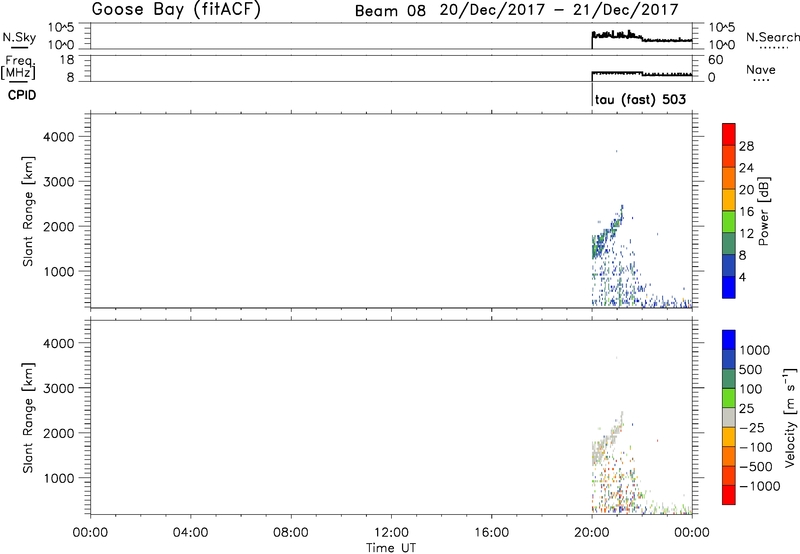The height and width of the screenshot is (554, 800).
Task: Click the Velocity [m s-1] colorbar title
Action: [790, 417]
